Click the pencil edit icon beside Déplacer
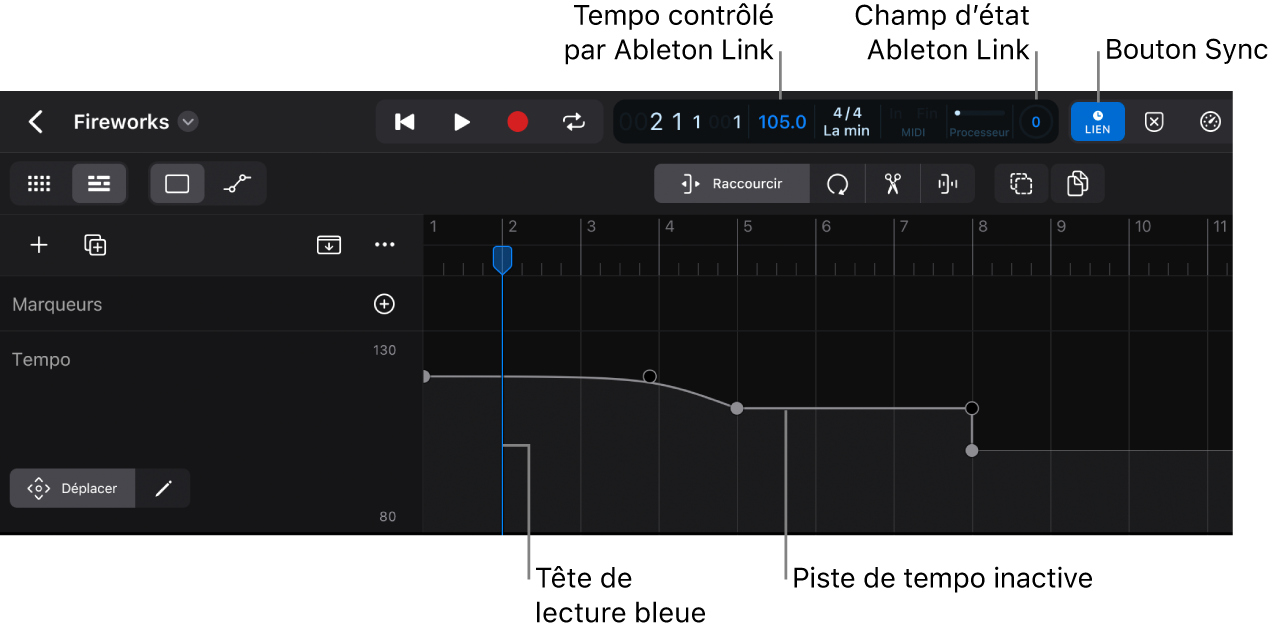 162,488
